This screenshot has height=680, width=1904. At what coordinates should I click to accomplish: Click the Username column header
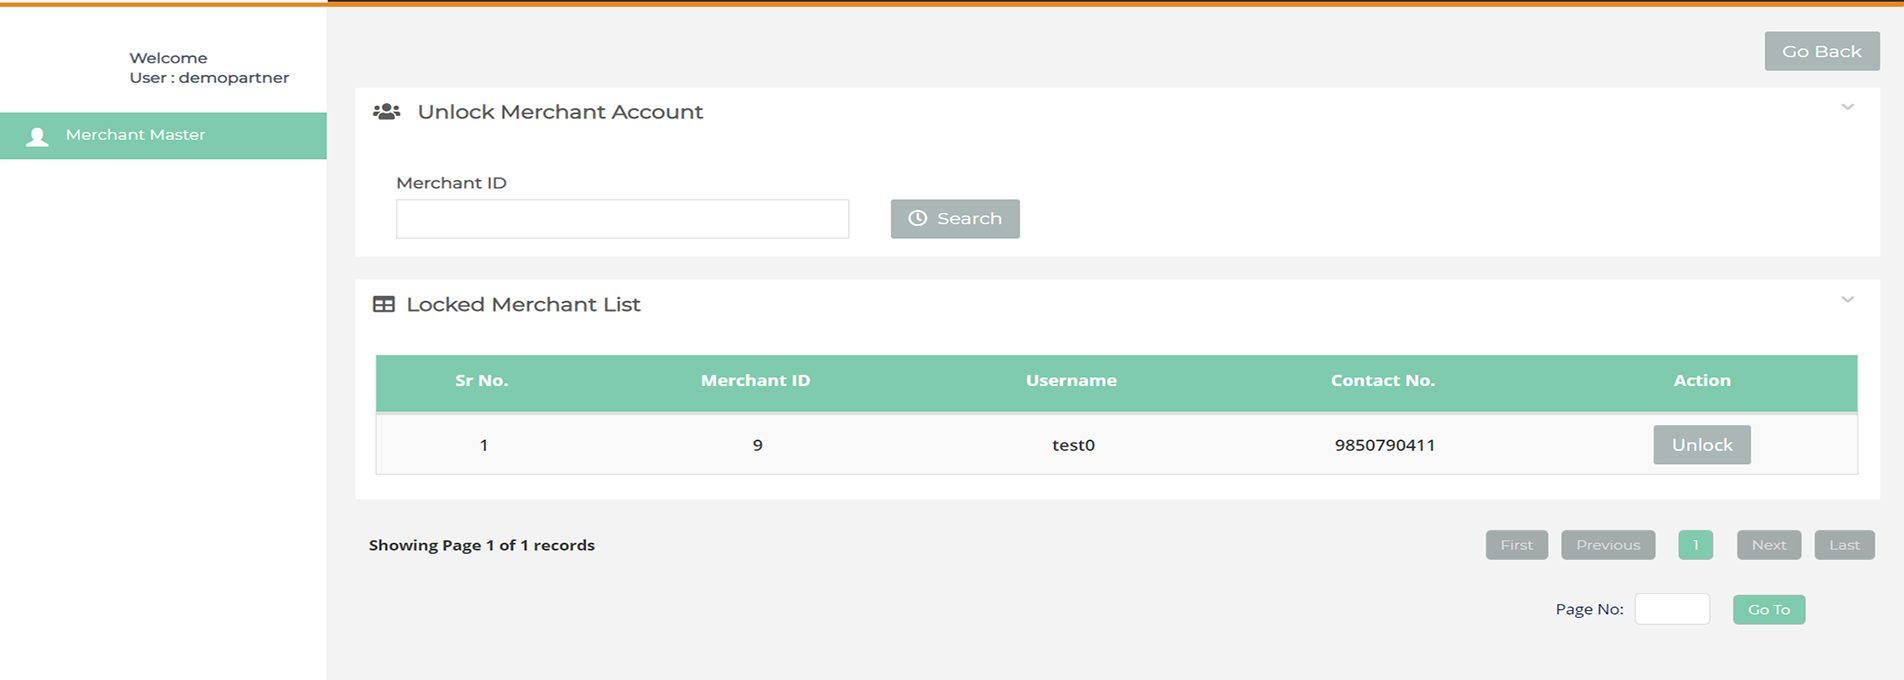(x=1071, y=381)
